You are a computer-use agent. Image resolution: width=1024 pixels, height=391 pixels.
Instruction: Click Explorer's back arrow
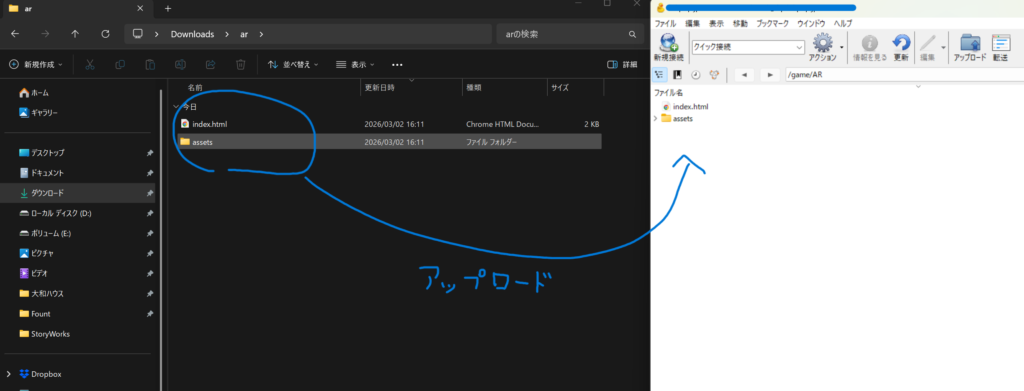point(15,34)
